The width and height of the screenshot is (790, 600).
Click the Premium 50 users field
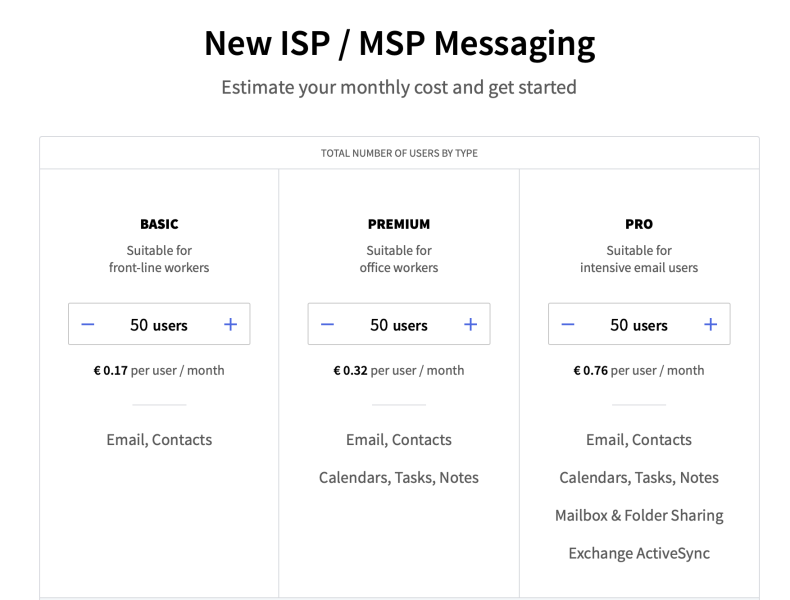[399, 325]
